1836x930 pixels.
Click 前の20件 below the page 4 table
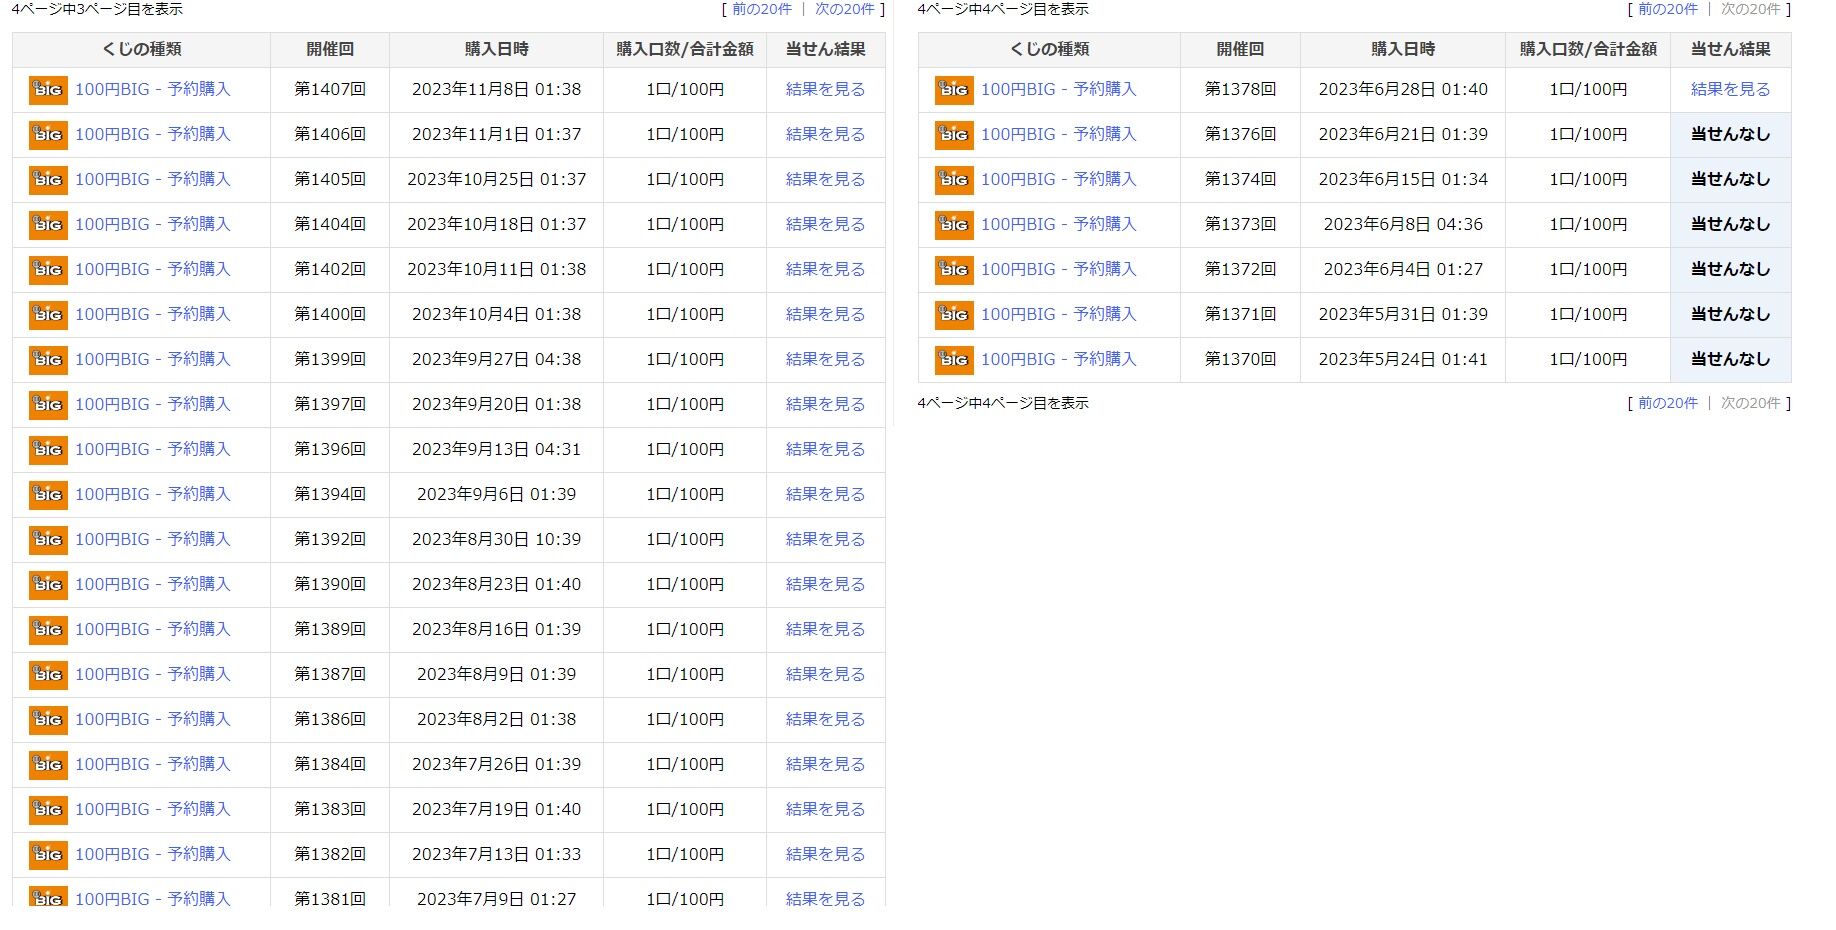(1668, 403)
